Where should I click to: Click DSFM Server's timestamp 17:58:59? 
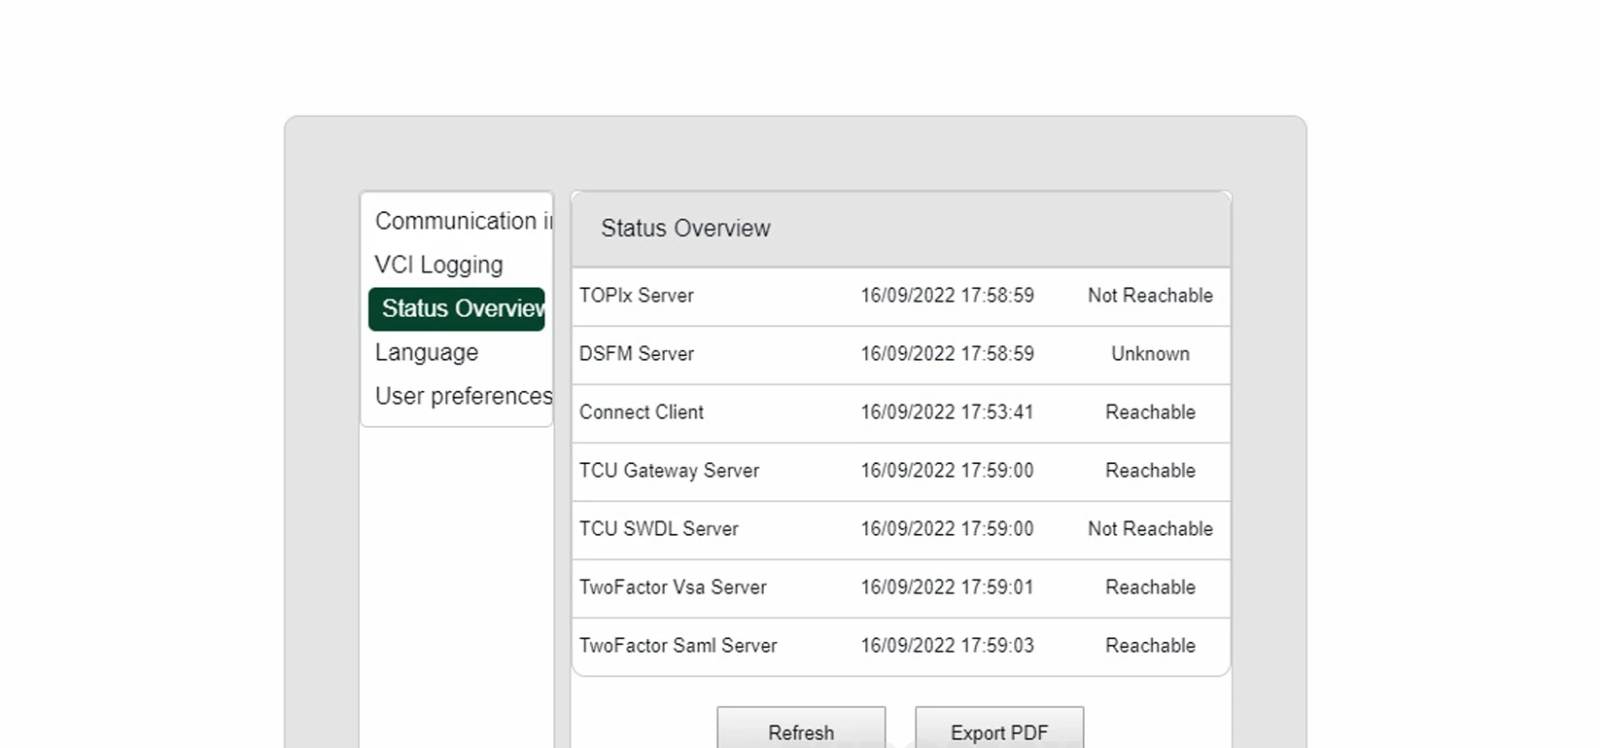click(947, 354)
